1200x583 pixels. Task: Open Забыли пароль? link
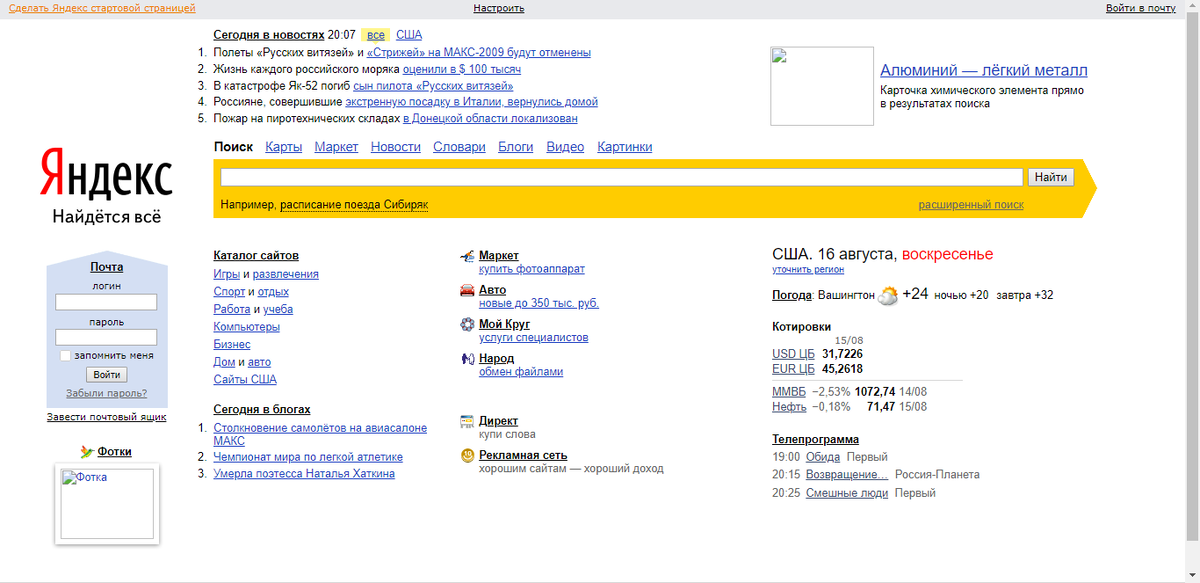click(106, 393)
